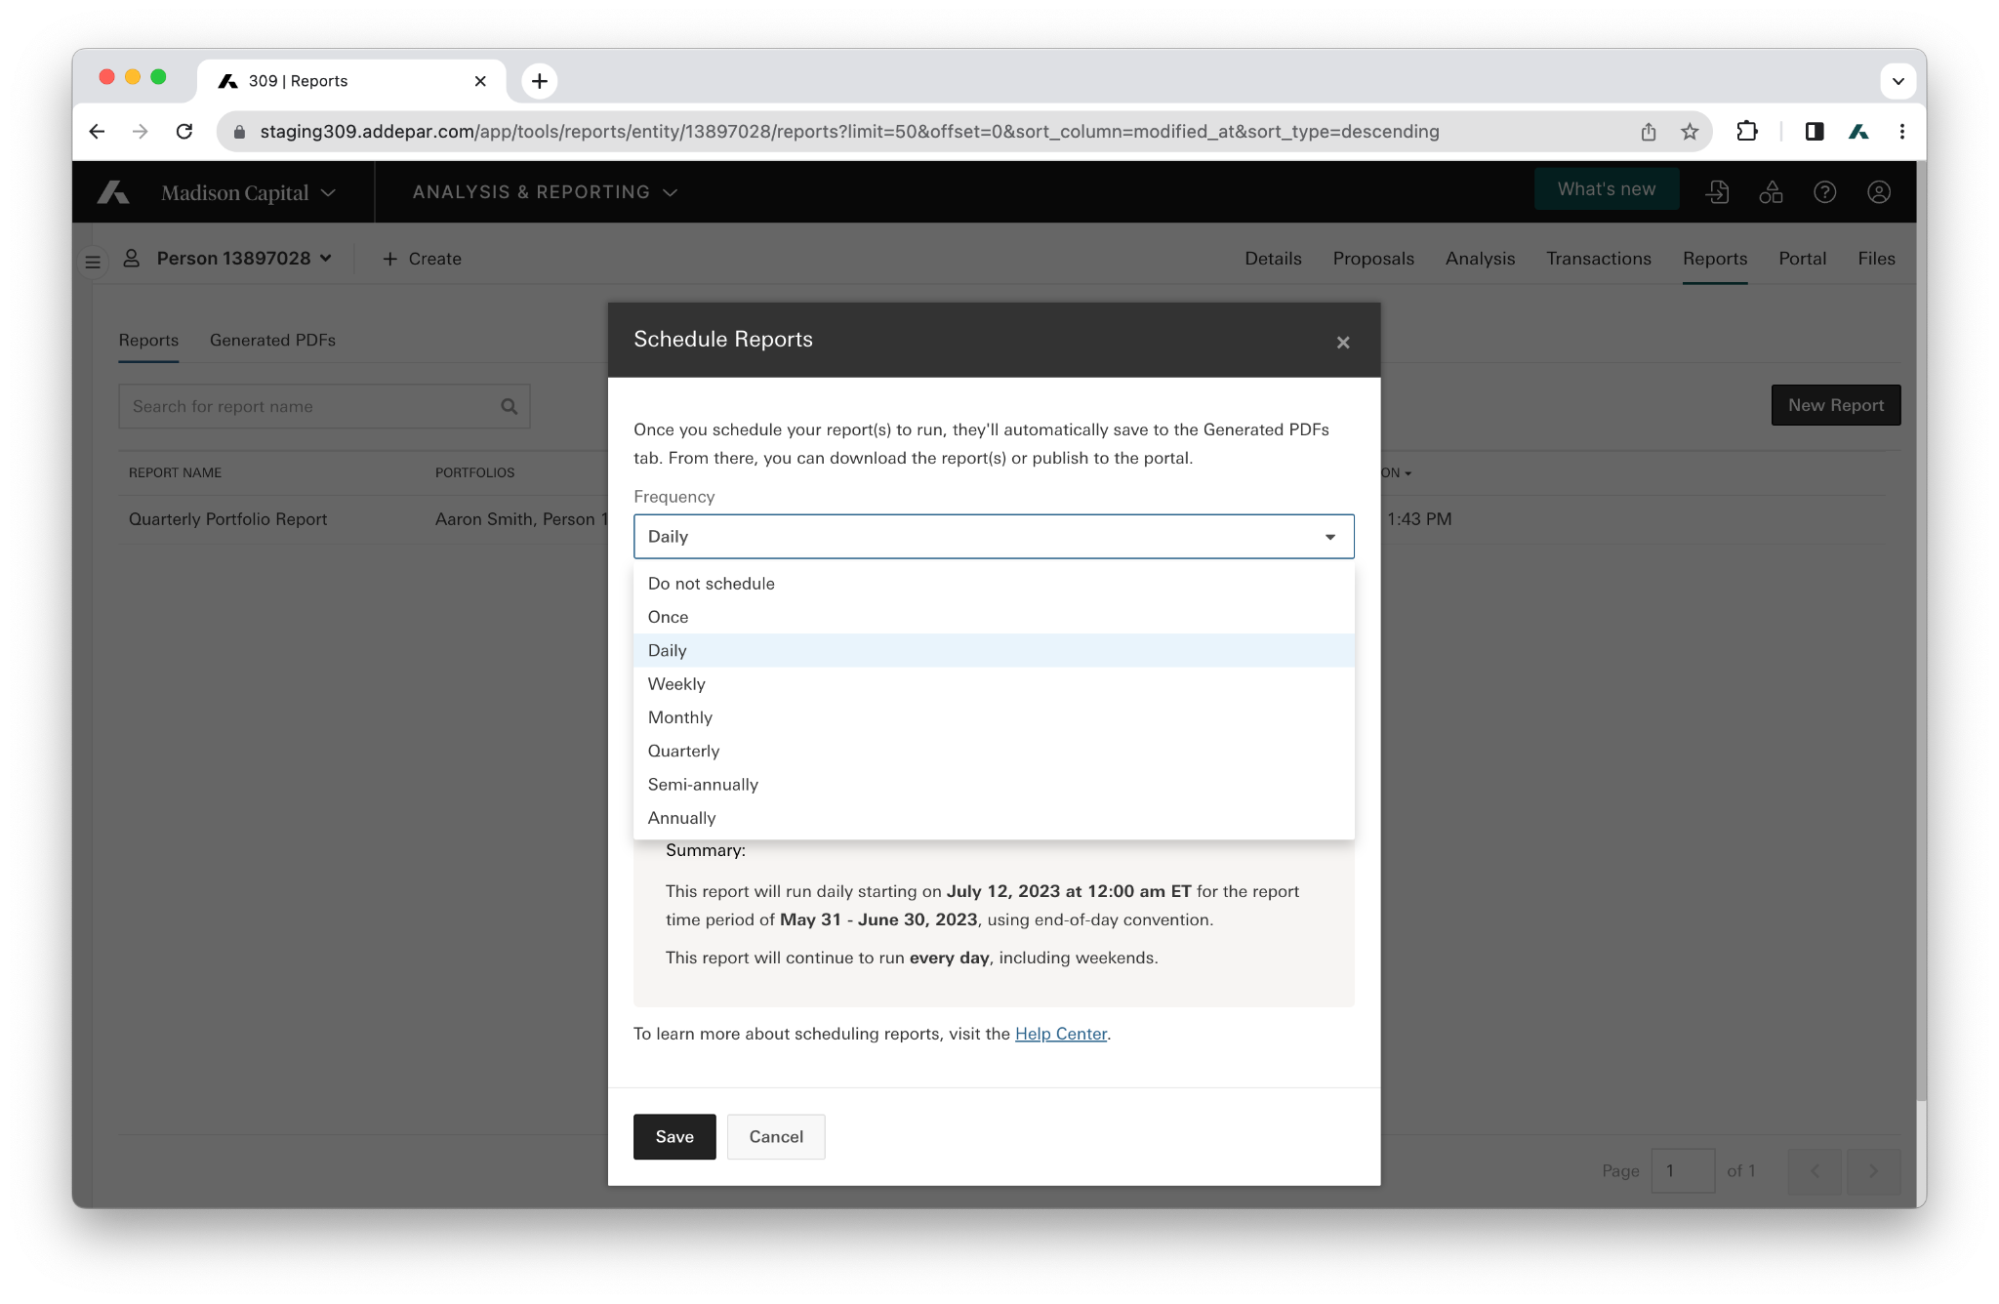
Task: Toggle the browser side panel icon
Action: pos(1813,131)
